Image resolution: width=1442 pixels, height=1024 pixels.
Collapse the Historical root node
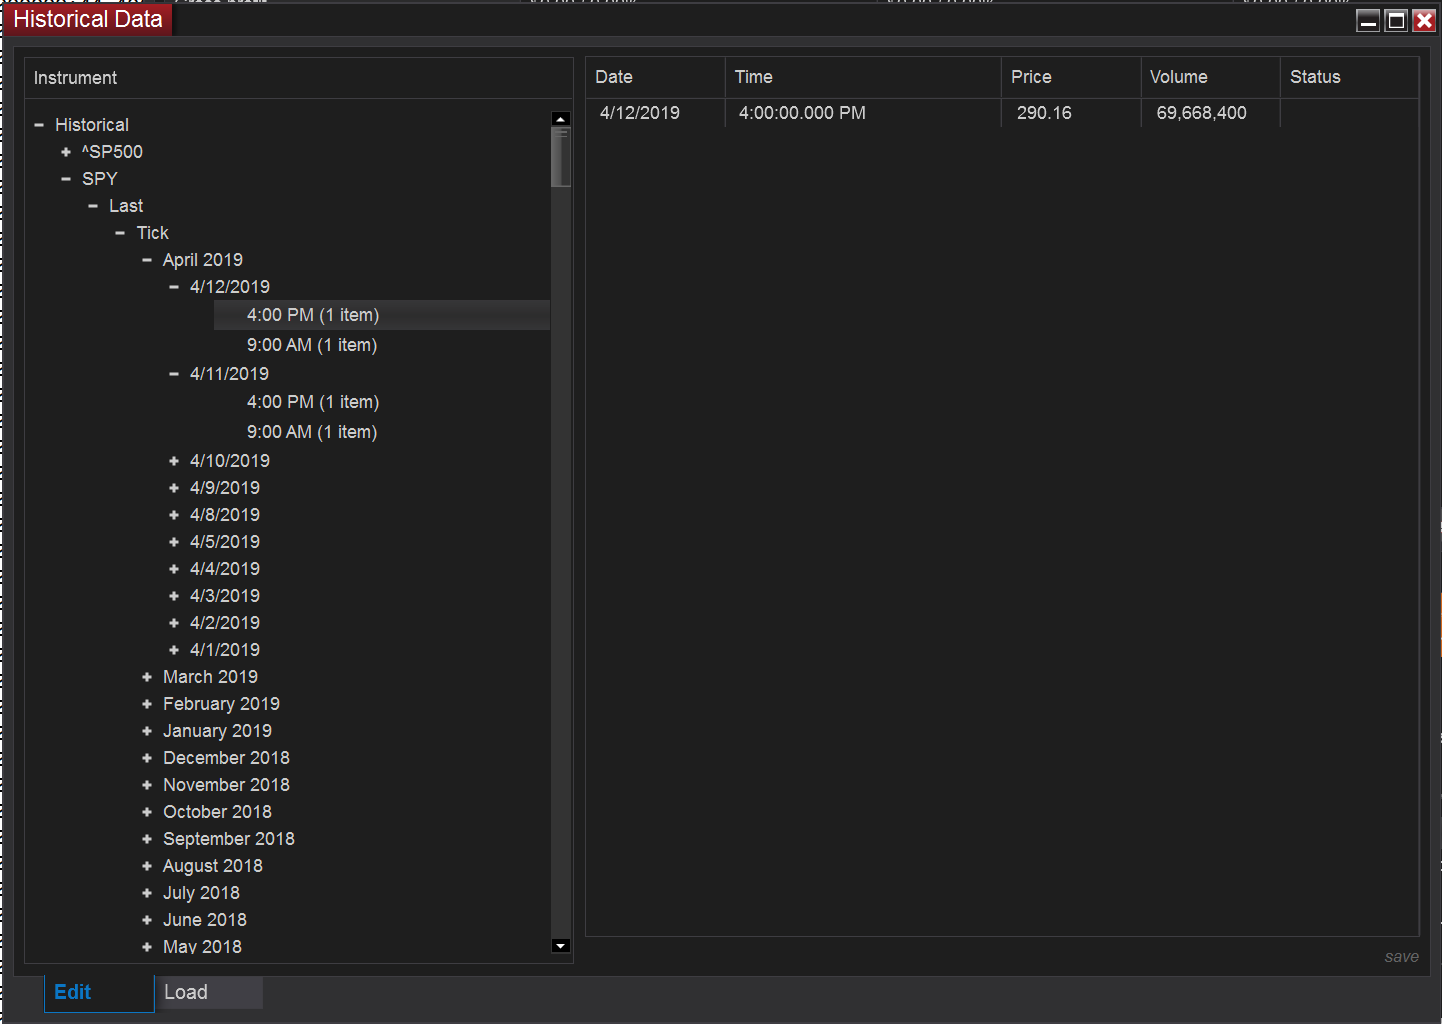point(39,125)
